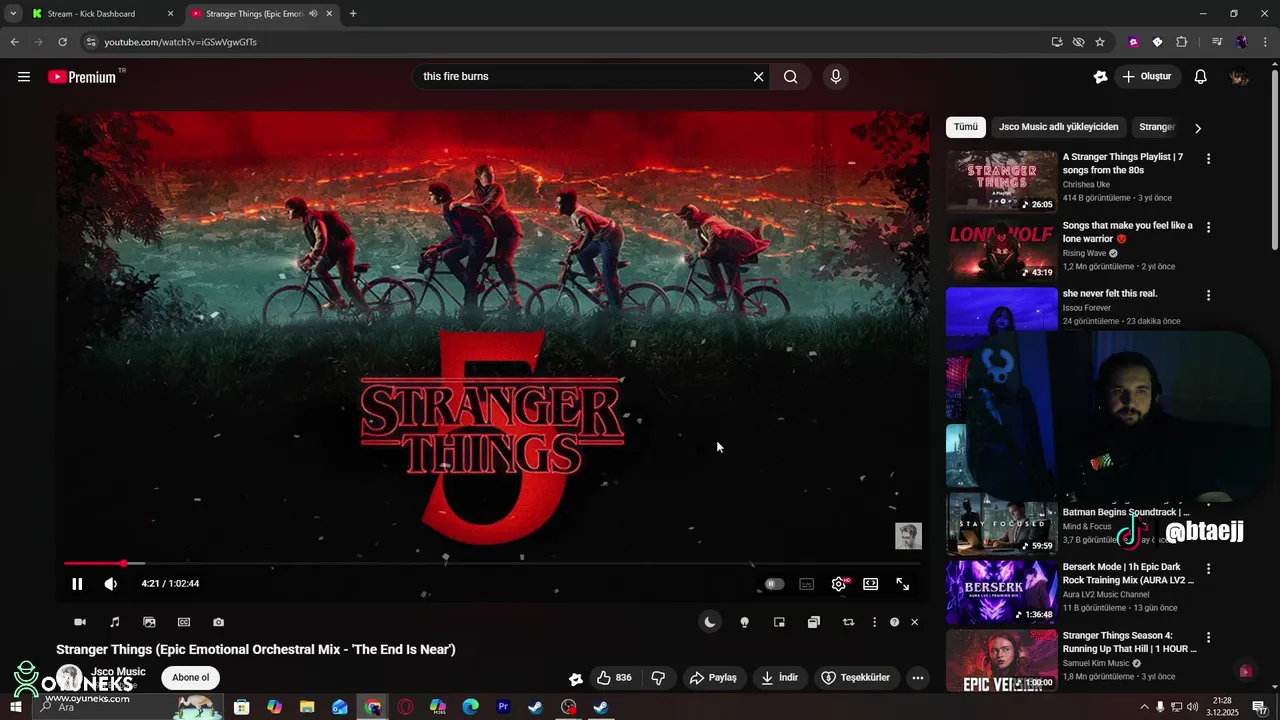Open options for she never felt video
This screenshot has height=720, width=1280.
[1208, 296]
